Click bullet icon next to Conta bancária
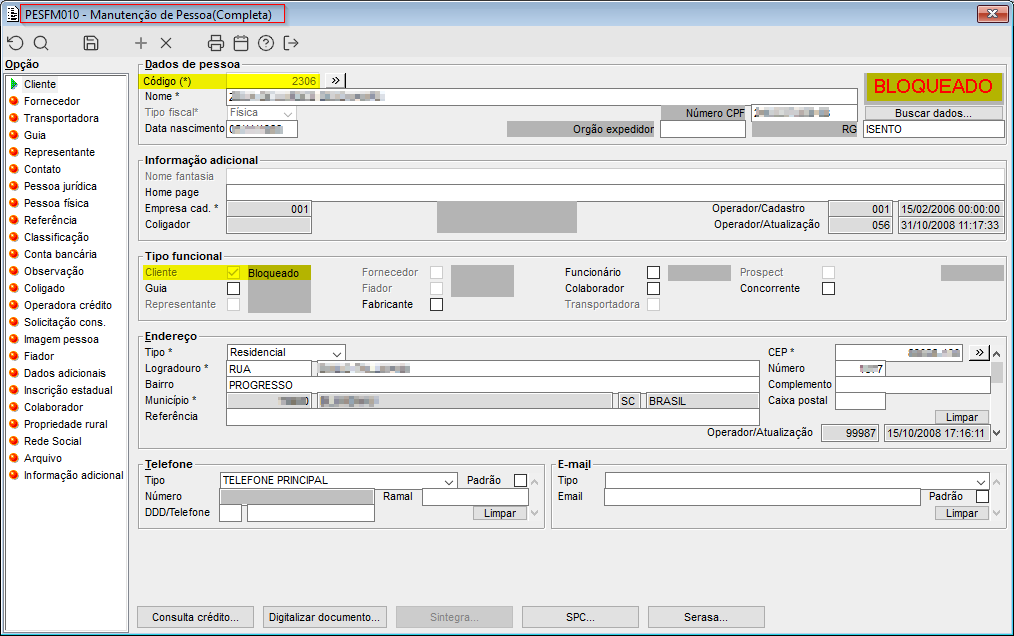 pyautogui.click(x=14, y=254)
